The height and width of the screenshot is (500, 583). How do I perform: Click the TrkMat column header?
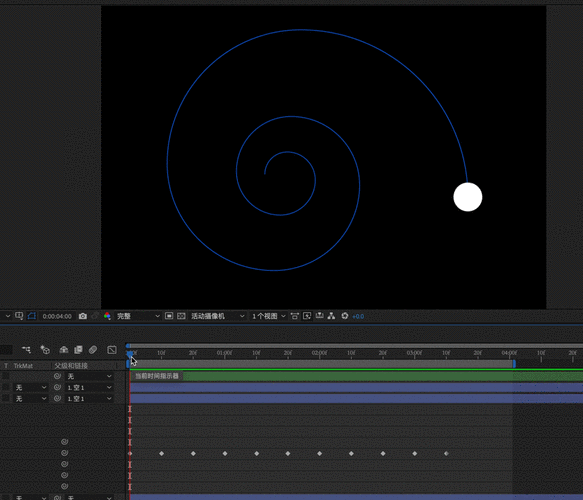pyautogui.click(x=23, y=366)
